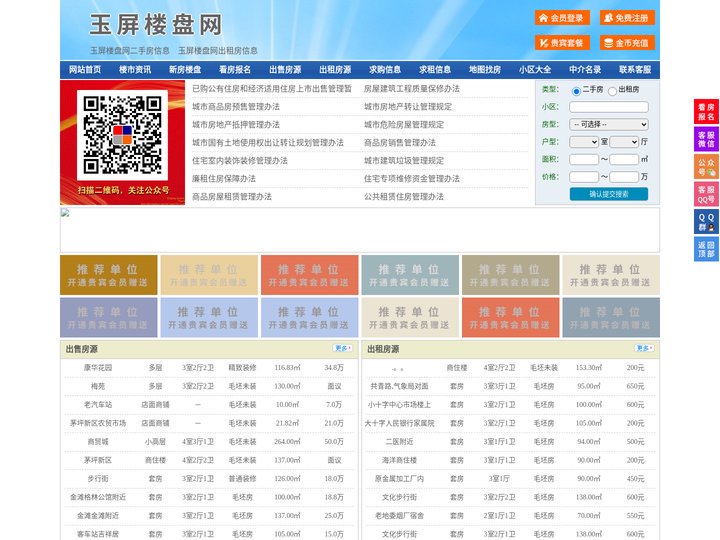
Task: Click the QQ群 sidebar icon
Action: [x=706, y=222]
